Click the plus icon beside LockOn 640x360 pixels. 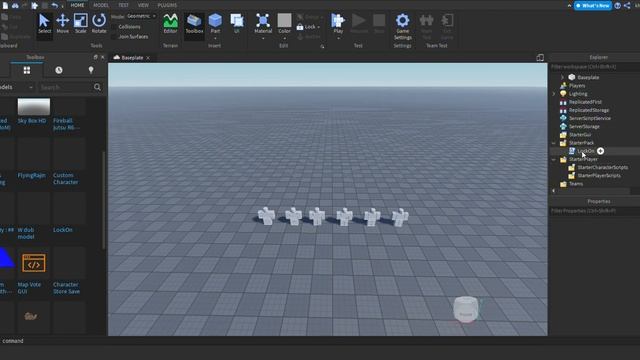[x=600, y=151]
